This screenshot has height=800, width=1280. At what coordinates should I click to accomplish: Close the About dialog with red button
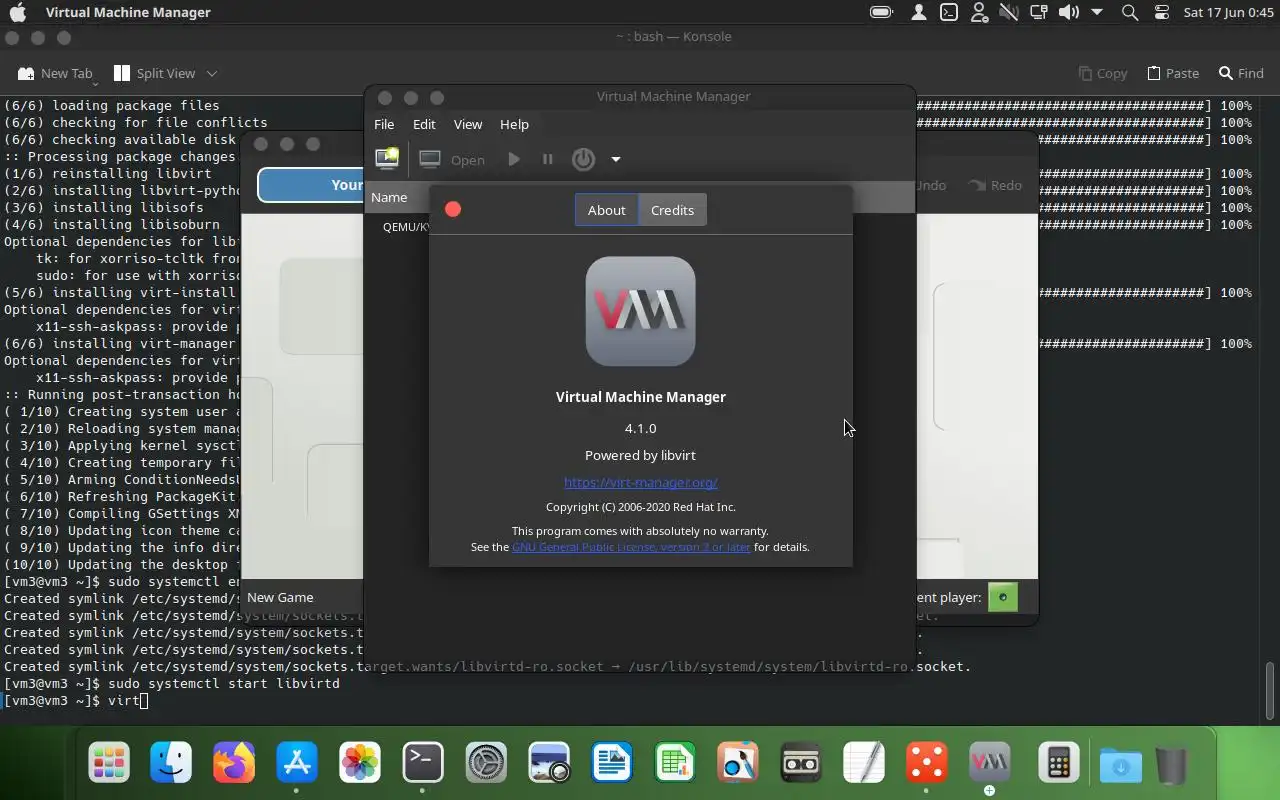tap(453, 209)
